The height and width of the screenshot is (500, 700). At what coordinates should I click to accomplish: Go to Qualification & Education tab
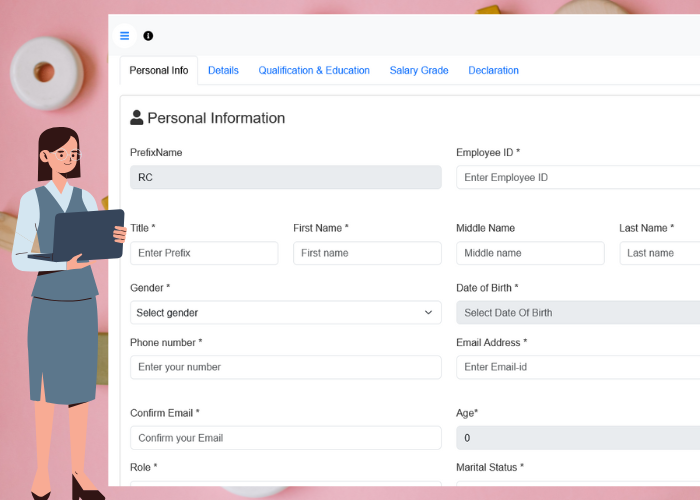tap(314, 71)
